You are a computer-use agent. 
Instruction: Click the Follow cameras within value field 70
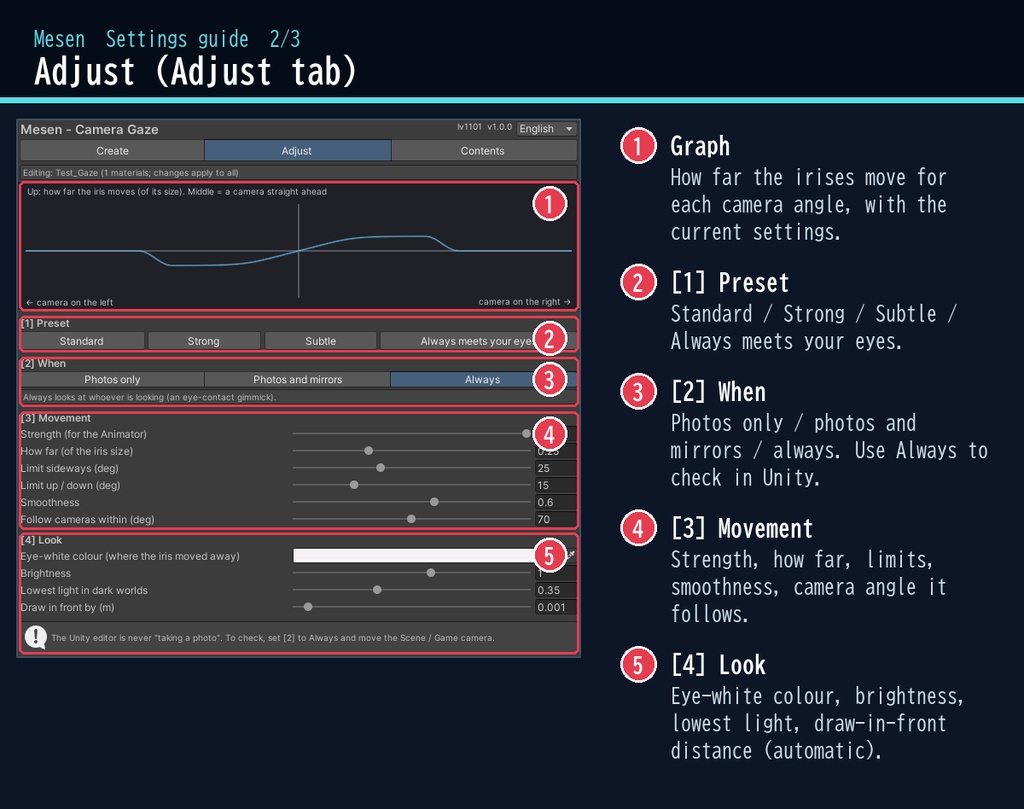click(x=555, y=519)
